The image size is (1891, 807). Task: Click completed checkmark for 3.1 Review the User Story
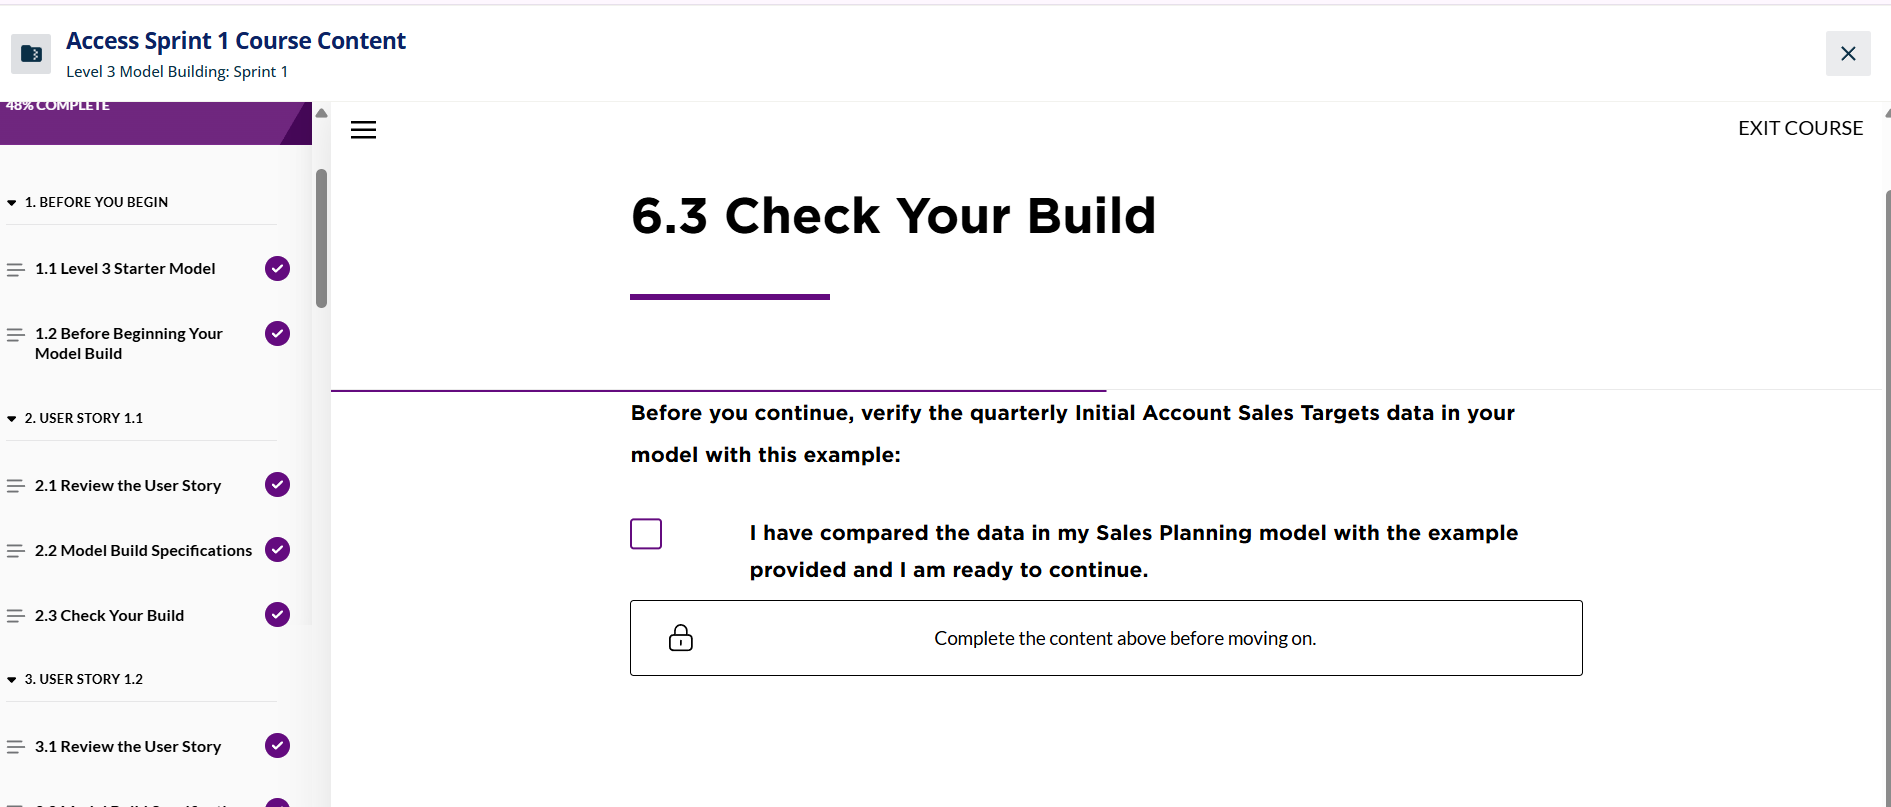click(277, 746)
